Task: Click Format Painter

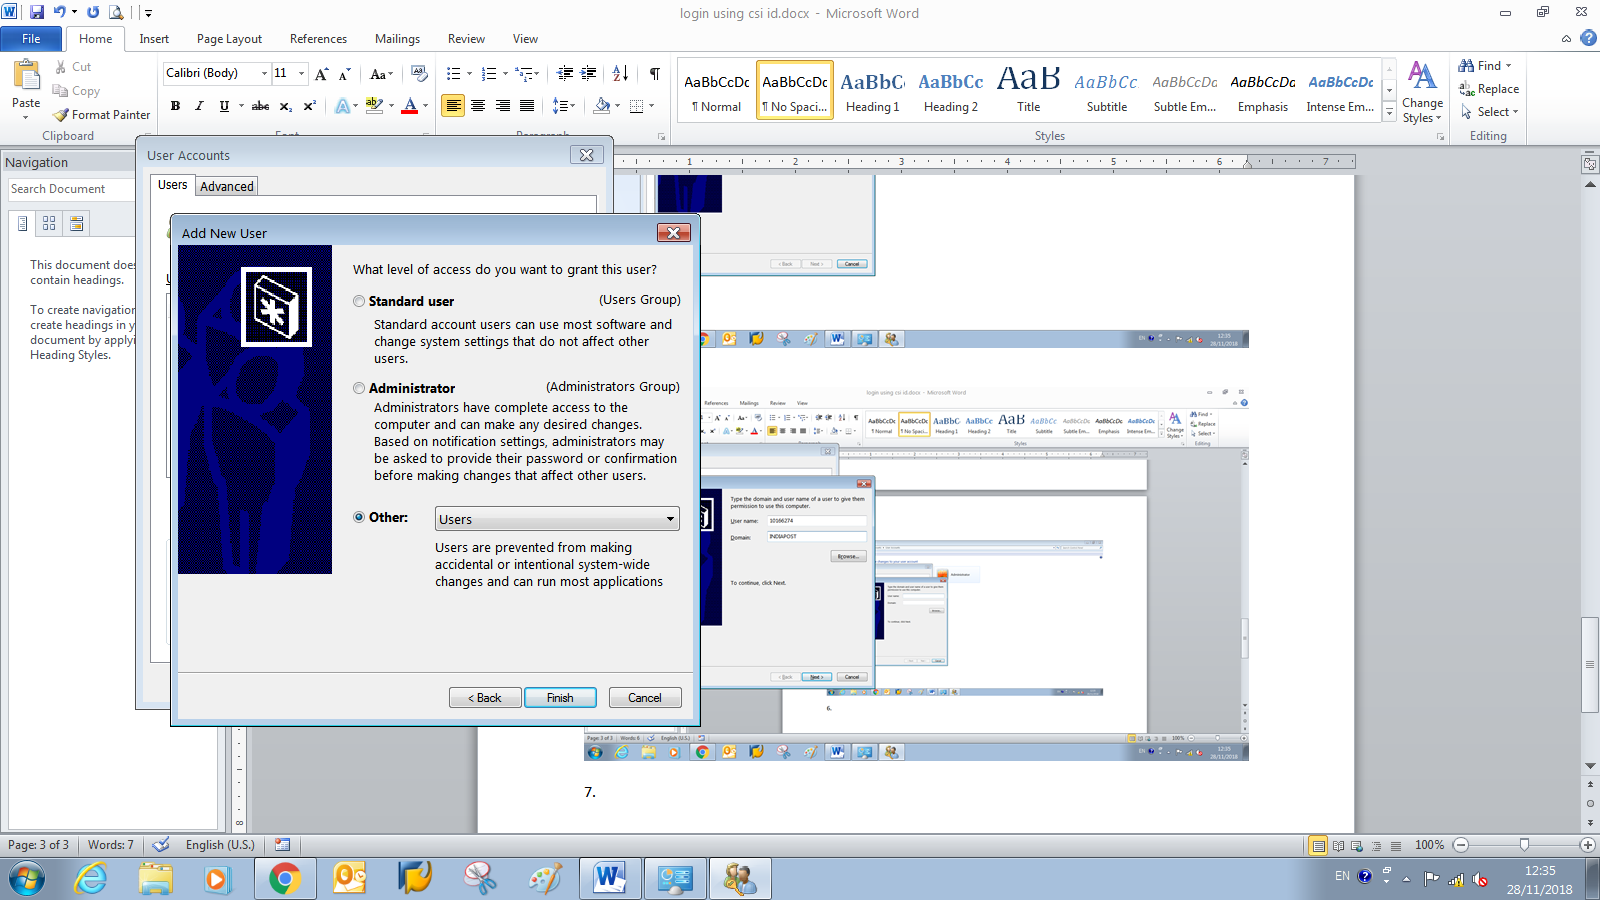Action: pos(102,115)
